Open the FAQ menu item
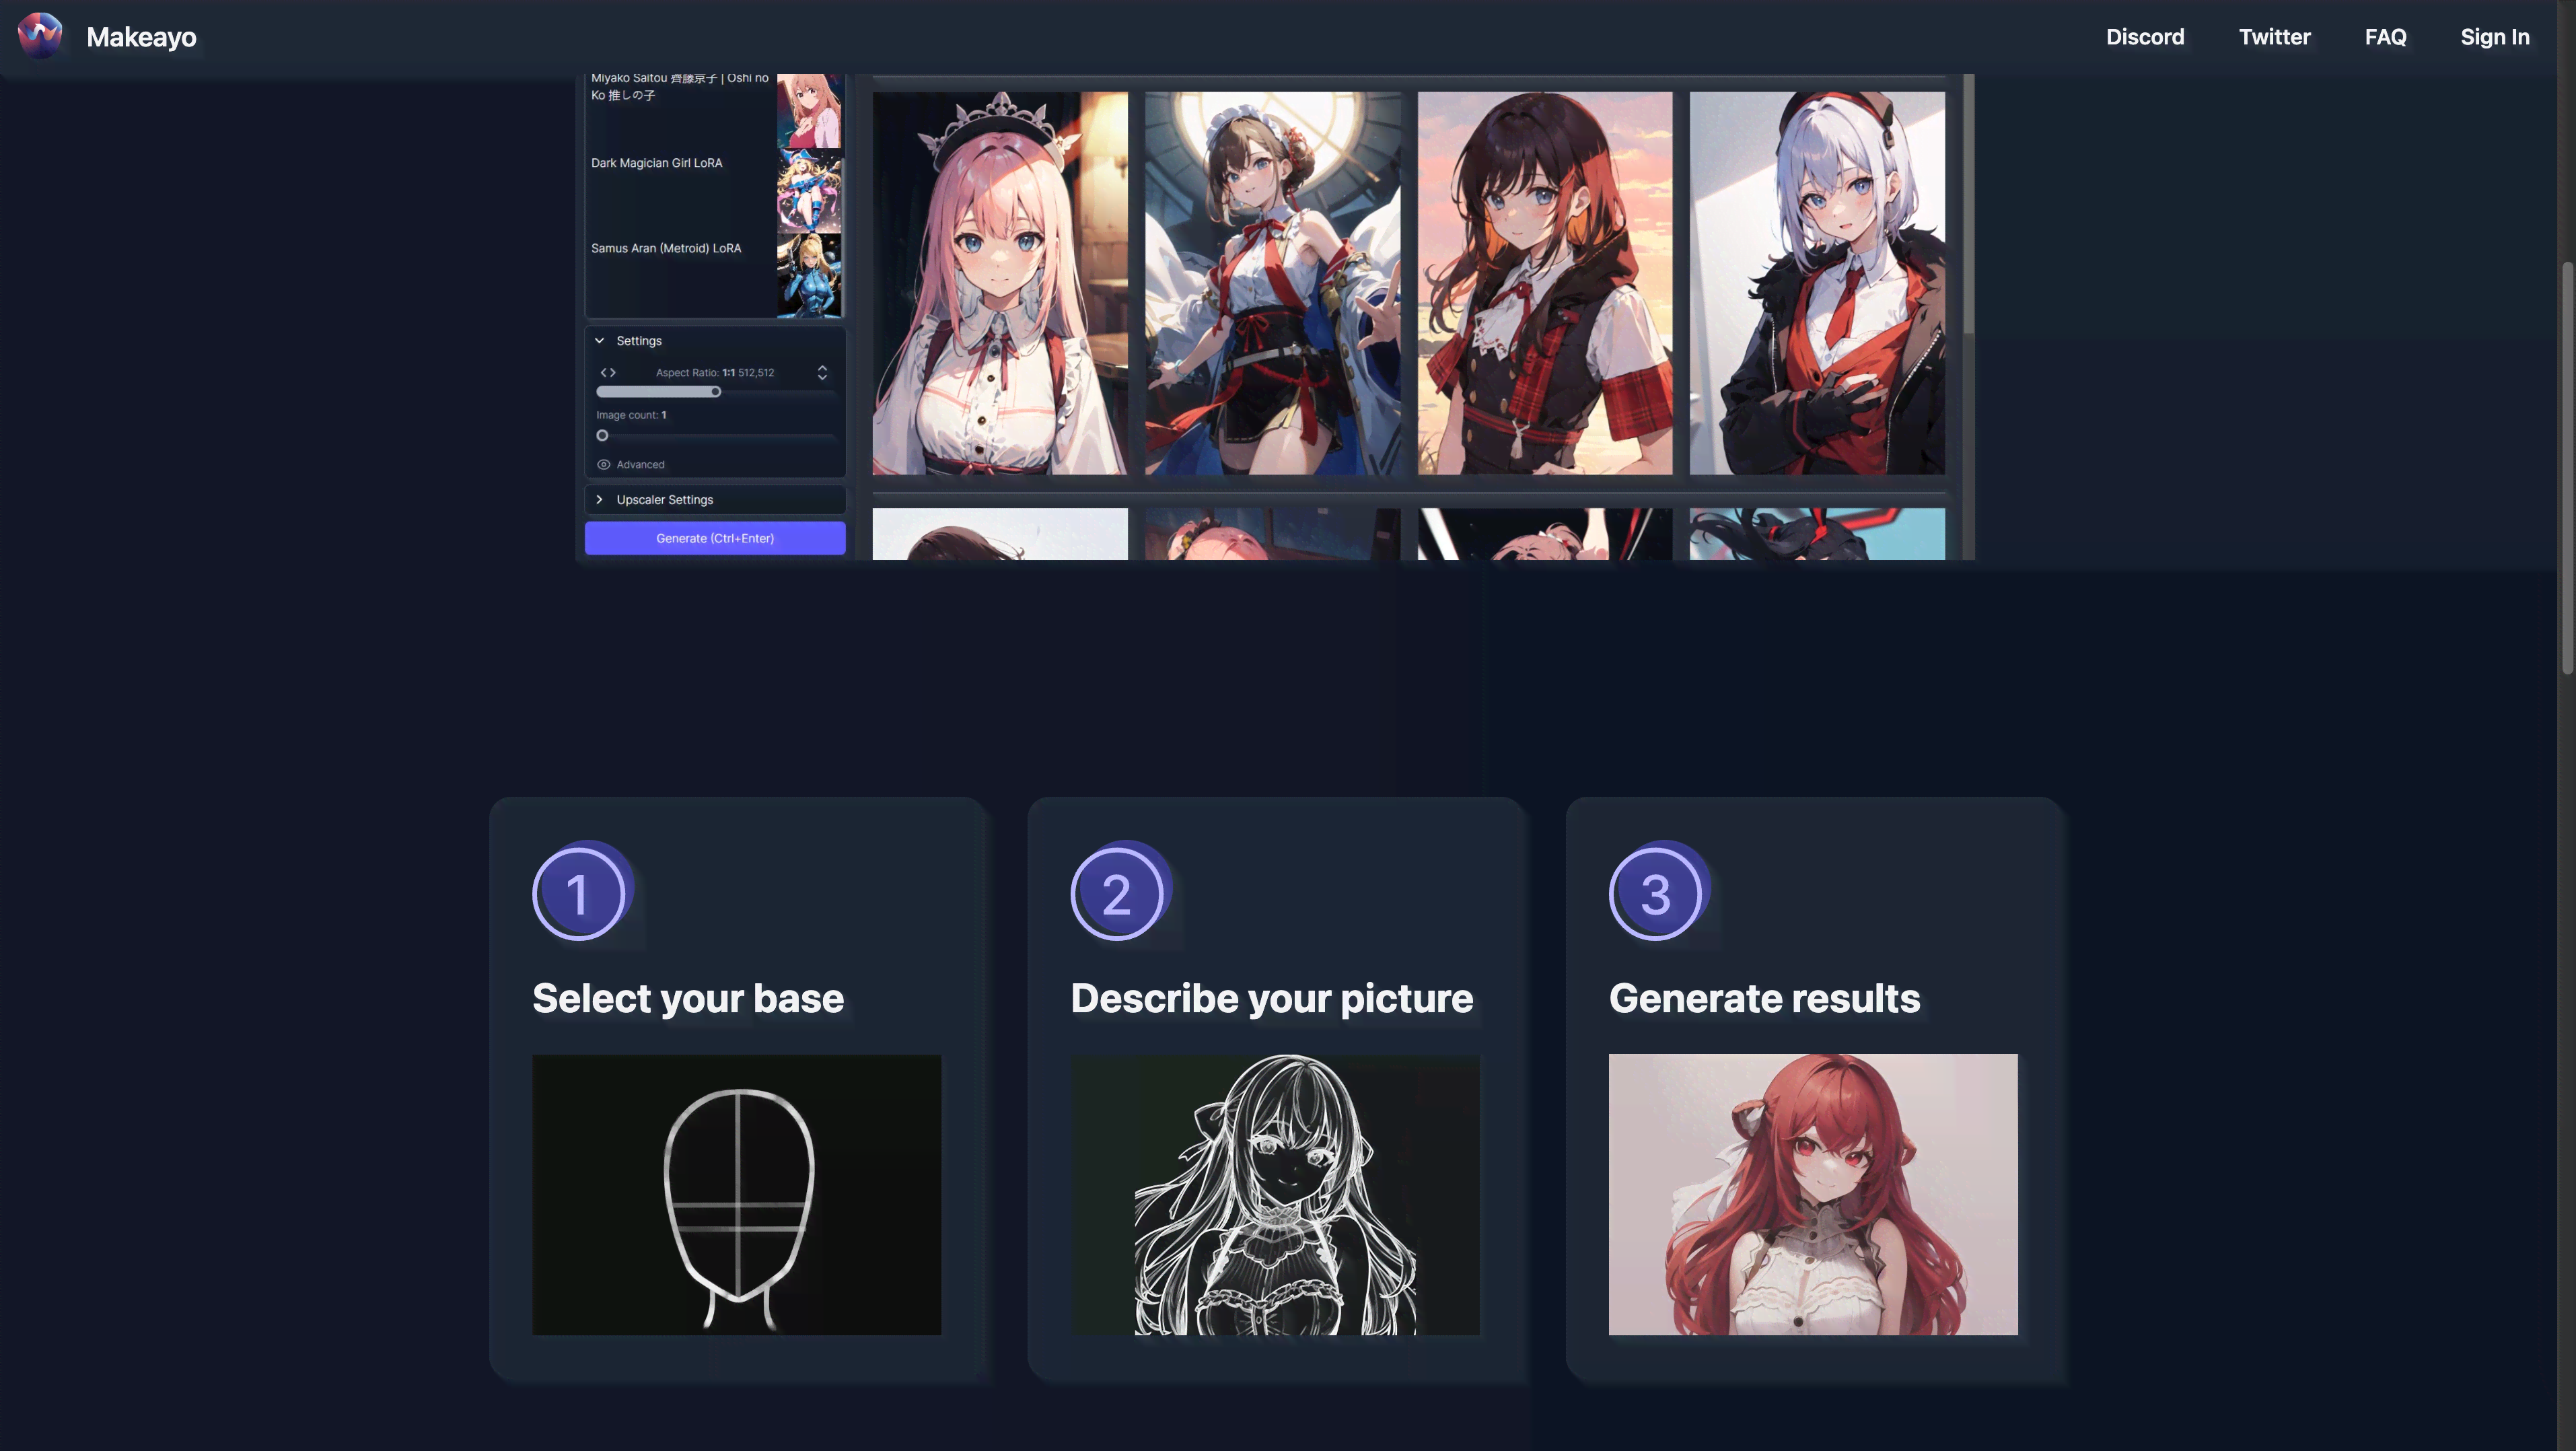This screenshot has height=1451, width=2576. [2385, 36]
